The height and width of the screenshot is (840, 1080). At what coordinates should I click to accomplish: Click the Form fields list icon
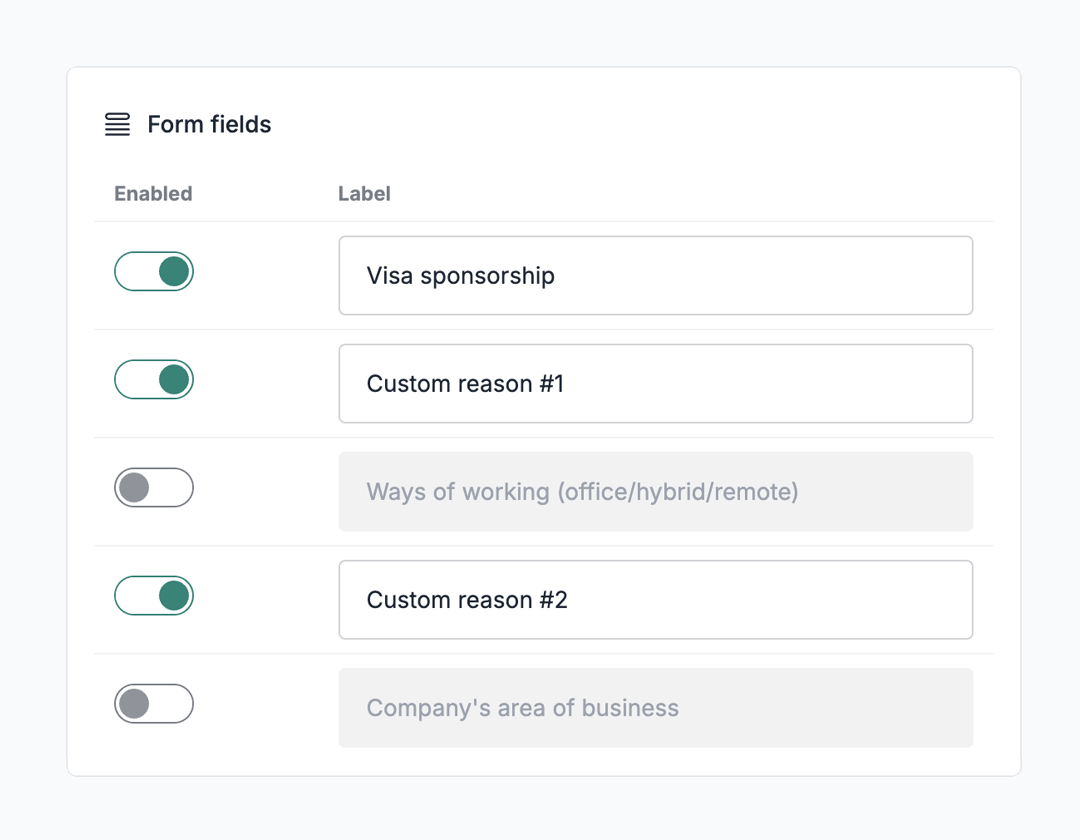click(x=117, y=125)
